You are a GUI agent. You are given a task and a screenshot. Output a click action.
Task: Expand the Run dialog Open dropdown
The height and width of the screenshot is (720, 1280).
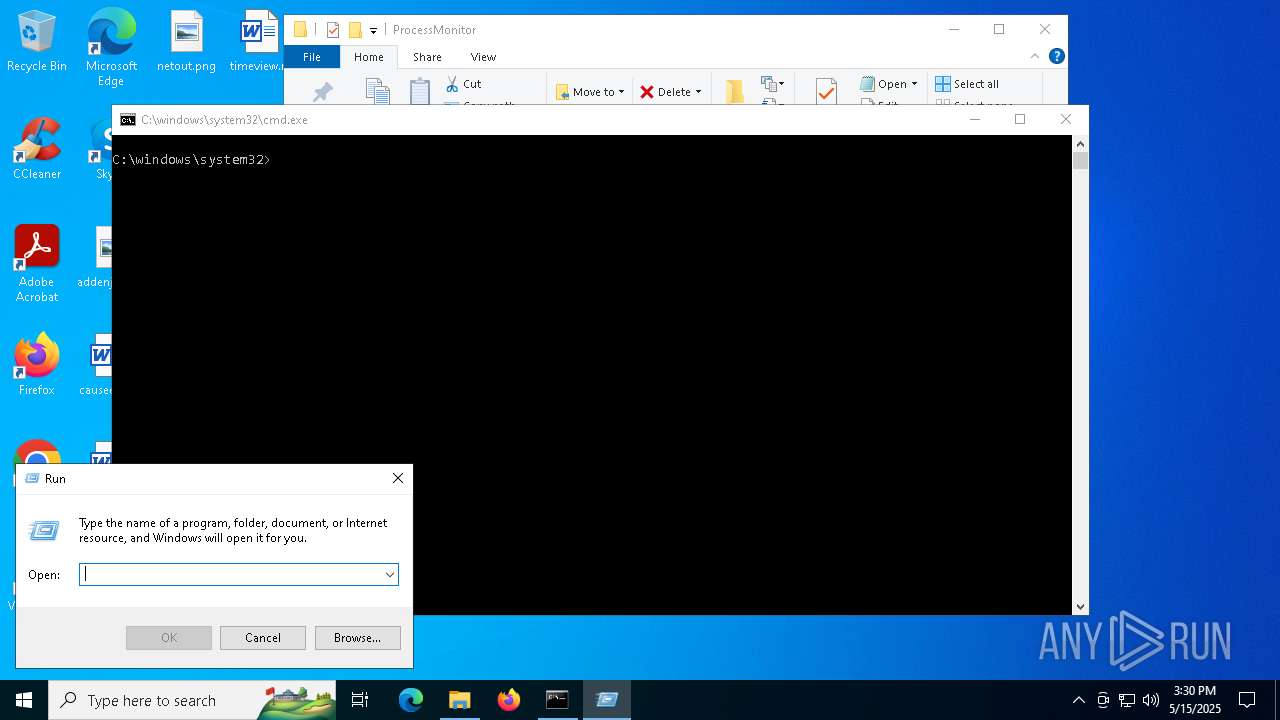pos(389,575)
